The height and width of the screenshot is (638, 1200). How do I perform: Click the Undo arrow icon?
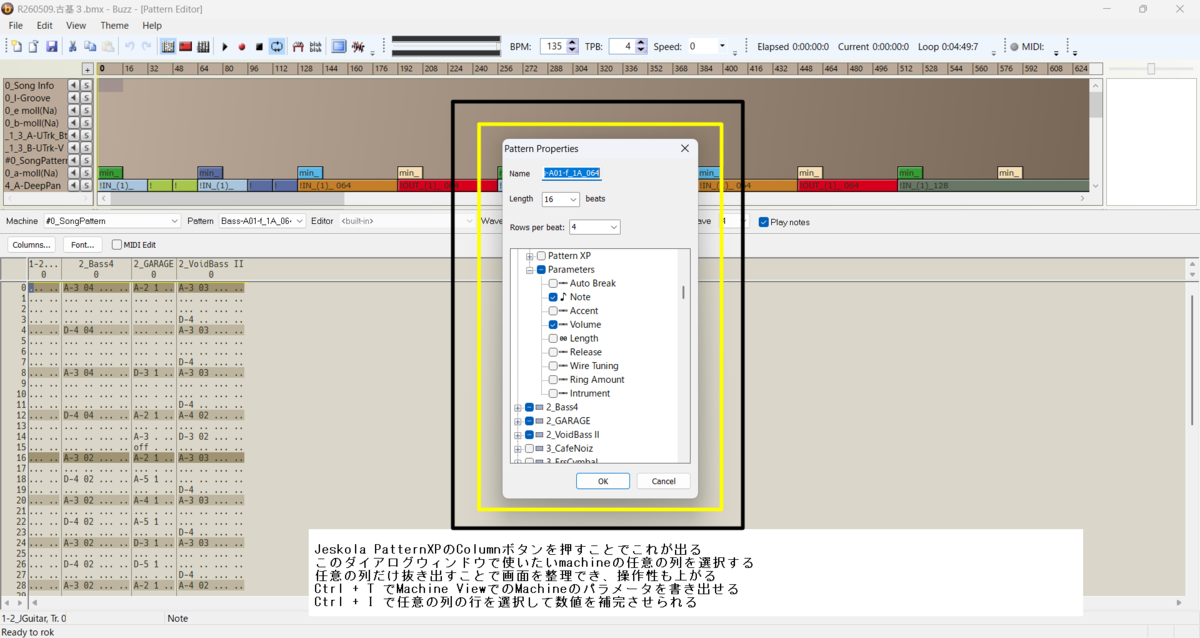coord(129,47)
